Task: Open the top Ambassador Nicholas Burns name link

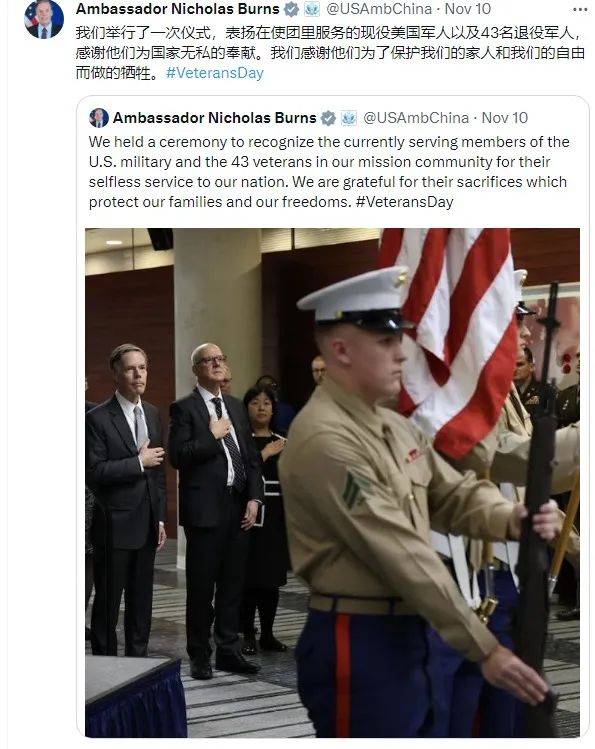Action: pos(178,9)
